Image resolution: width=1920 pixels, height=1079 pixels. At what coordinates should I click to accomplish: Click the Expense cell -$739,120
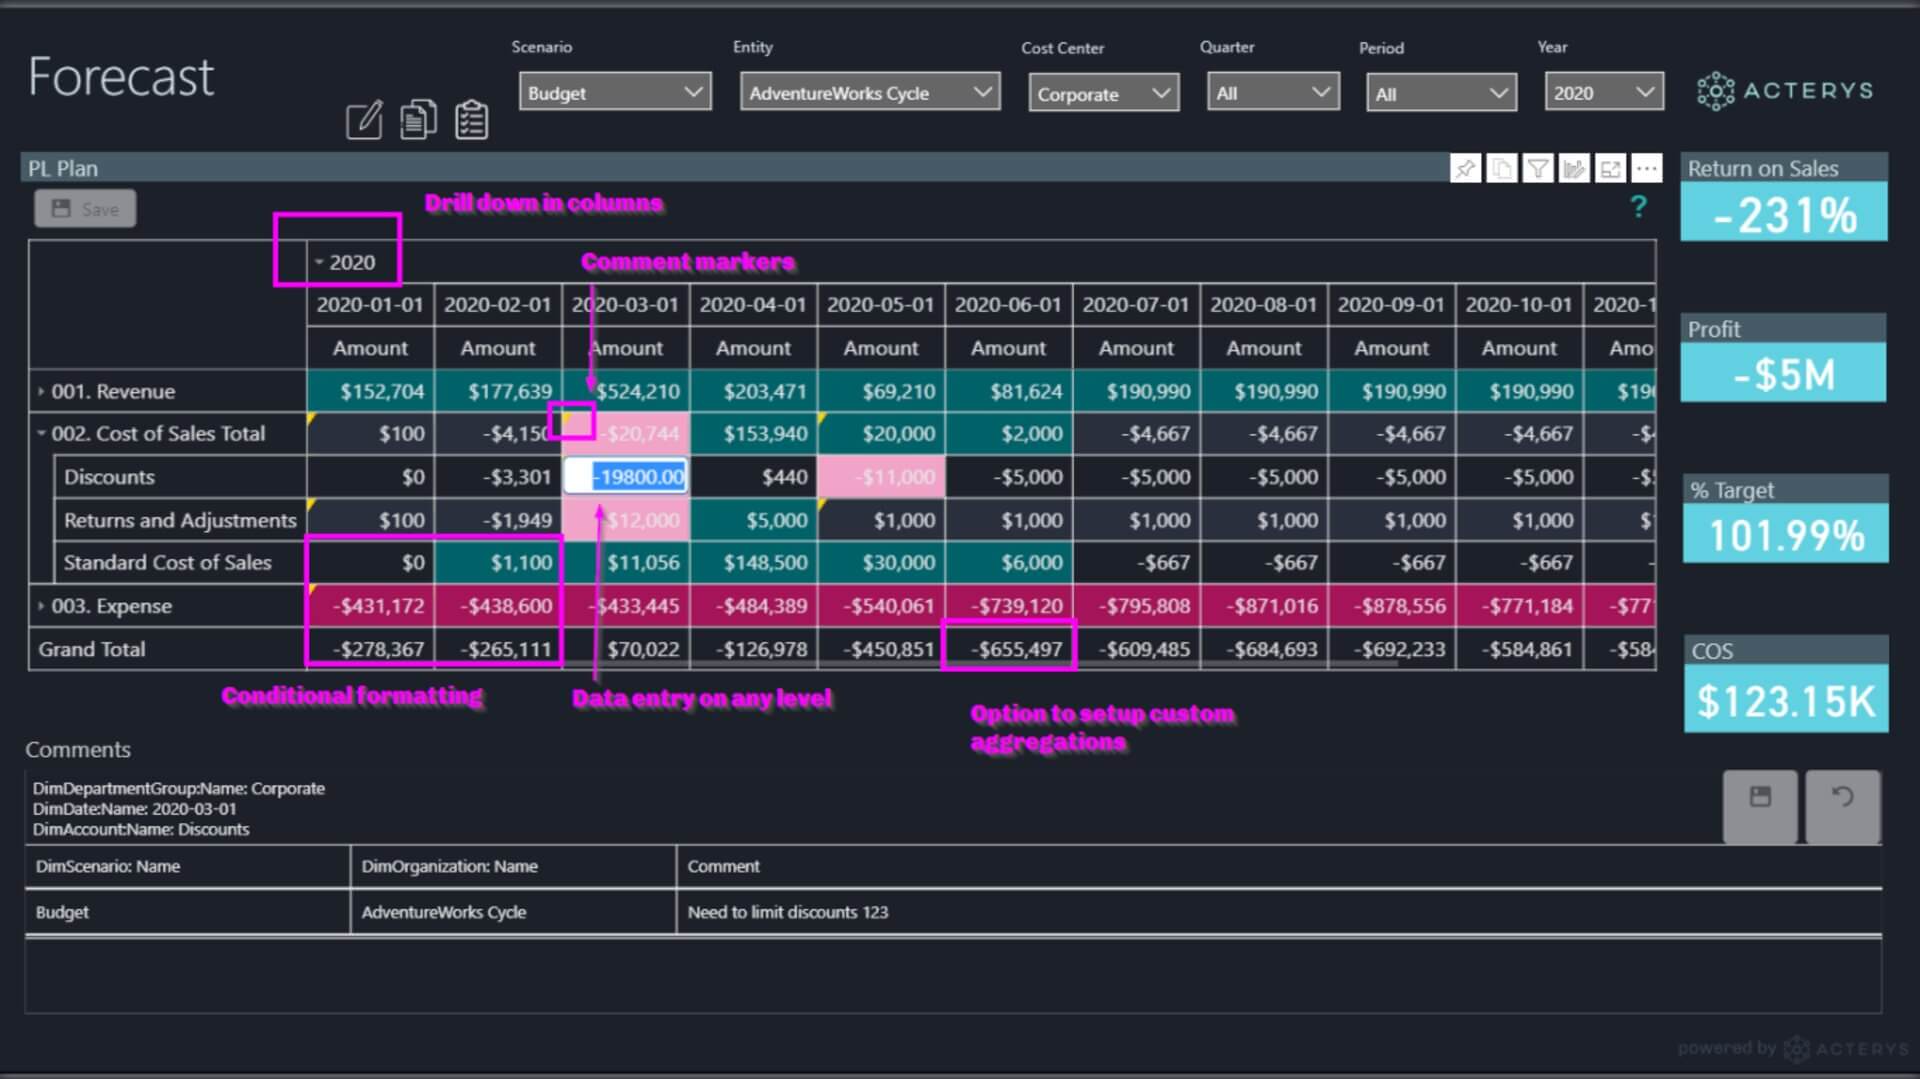point(1008,606)
